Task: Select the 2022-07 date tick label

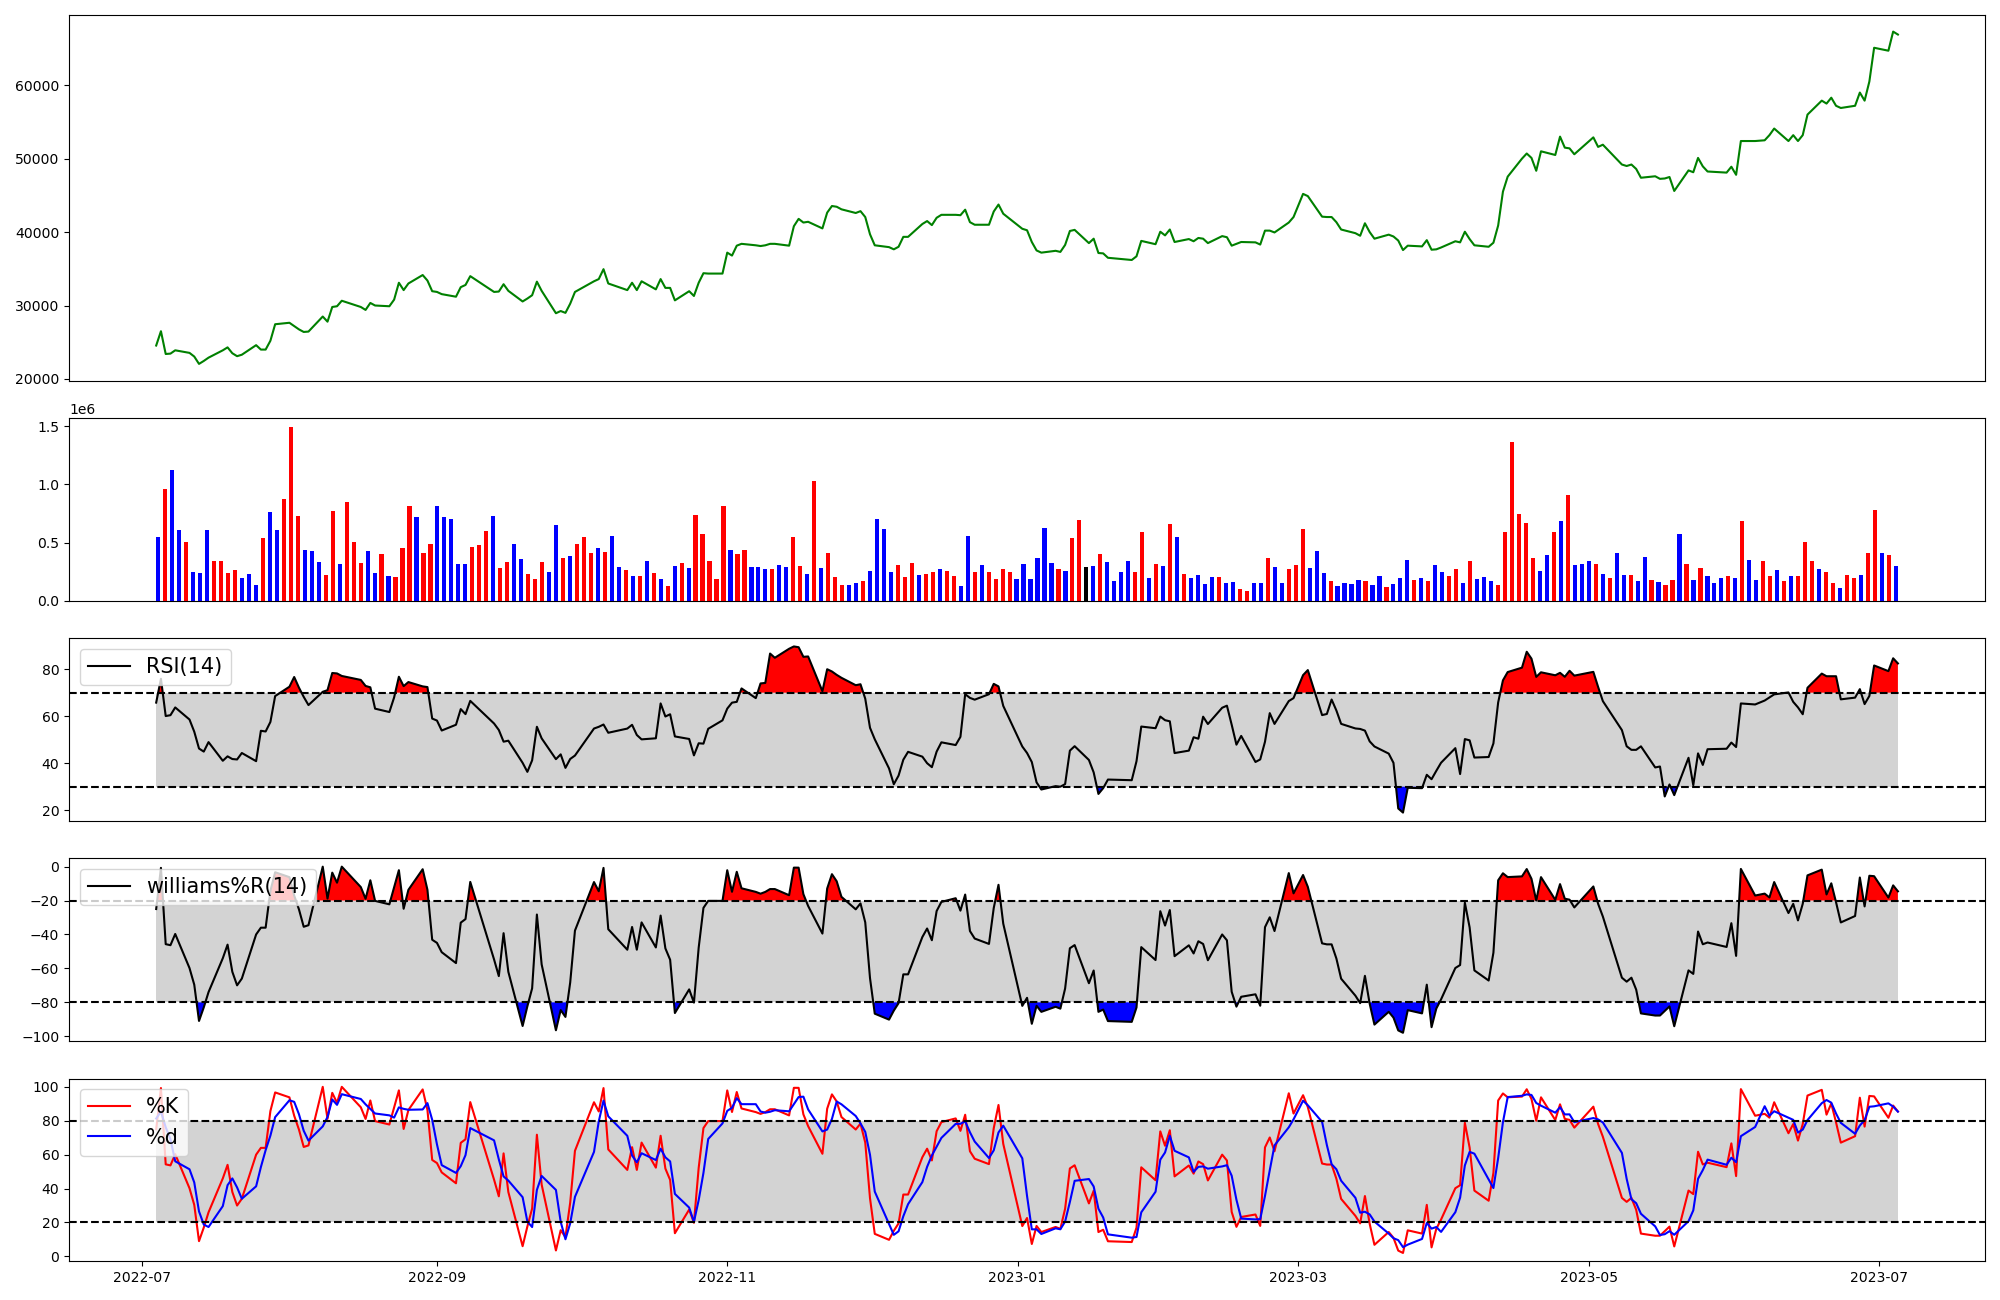Action: 142,1277
